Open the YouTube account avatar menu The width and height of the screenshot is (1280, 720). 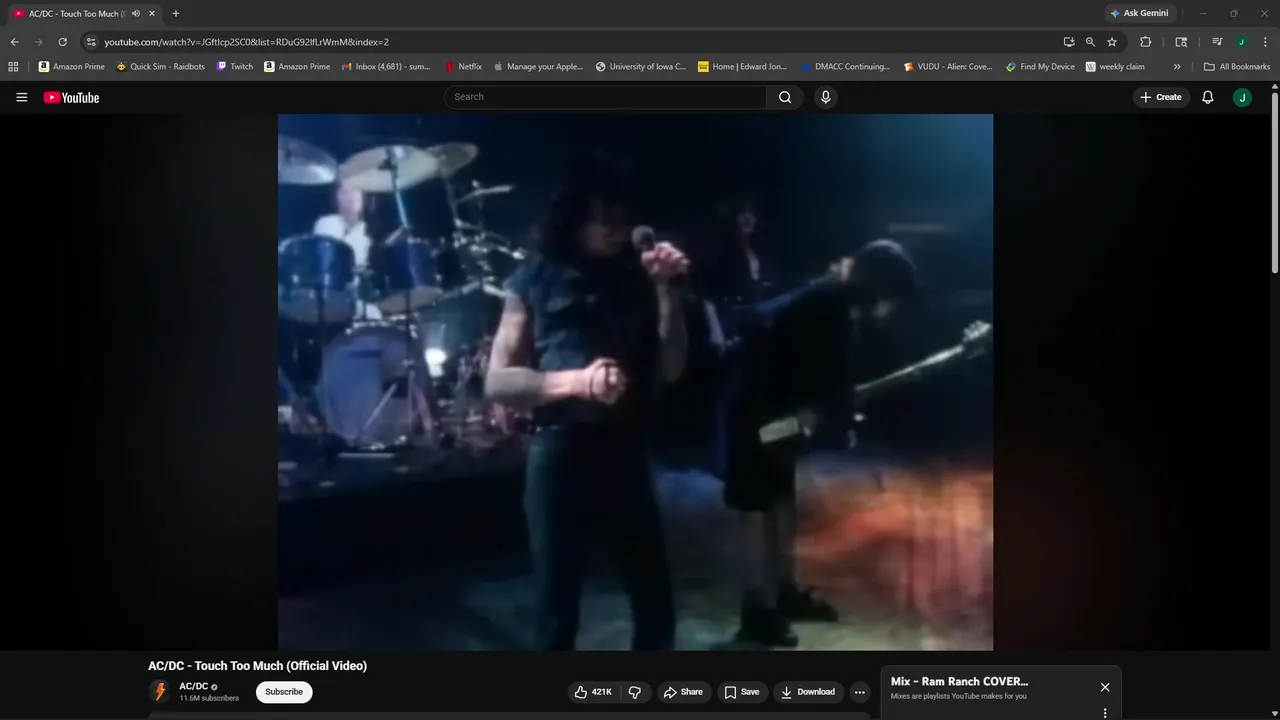[x=1242, y=97]
